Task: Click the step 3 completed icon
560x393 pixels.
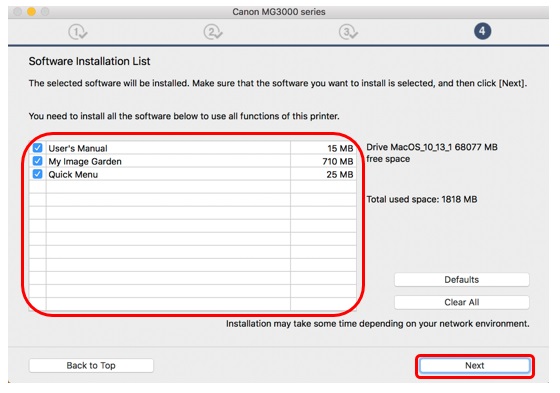Action: (x=348, y=32)
